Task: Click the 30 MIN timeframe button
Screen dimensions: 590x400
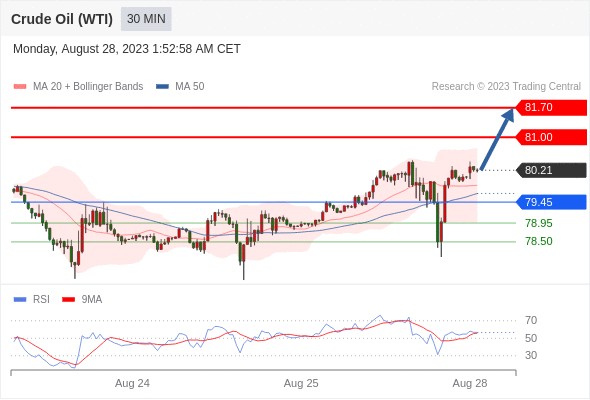Action: point(146,19)
